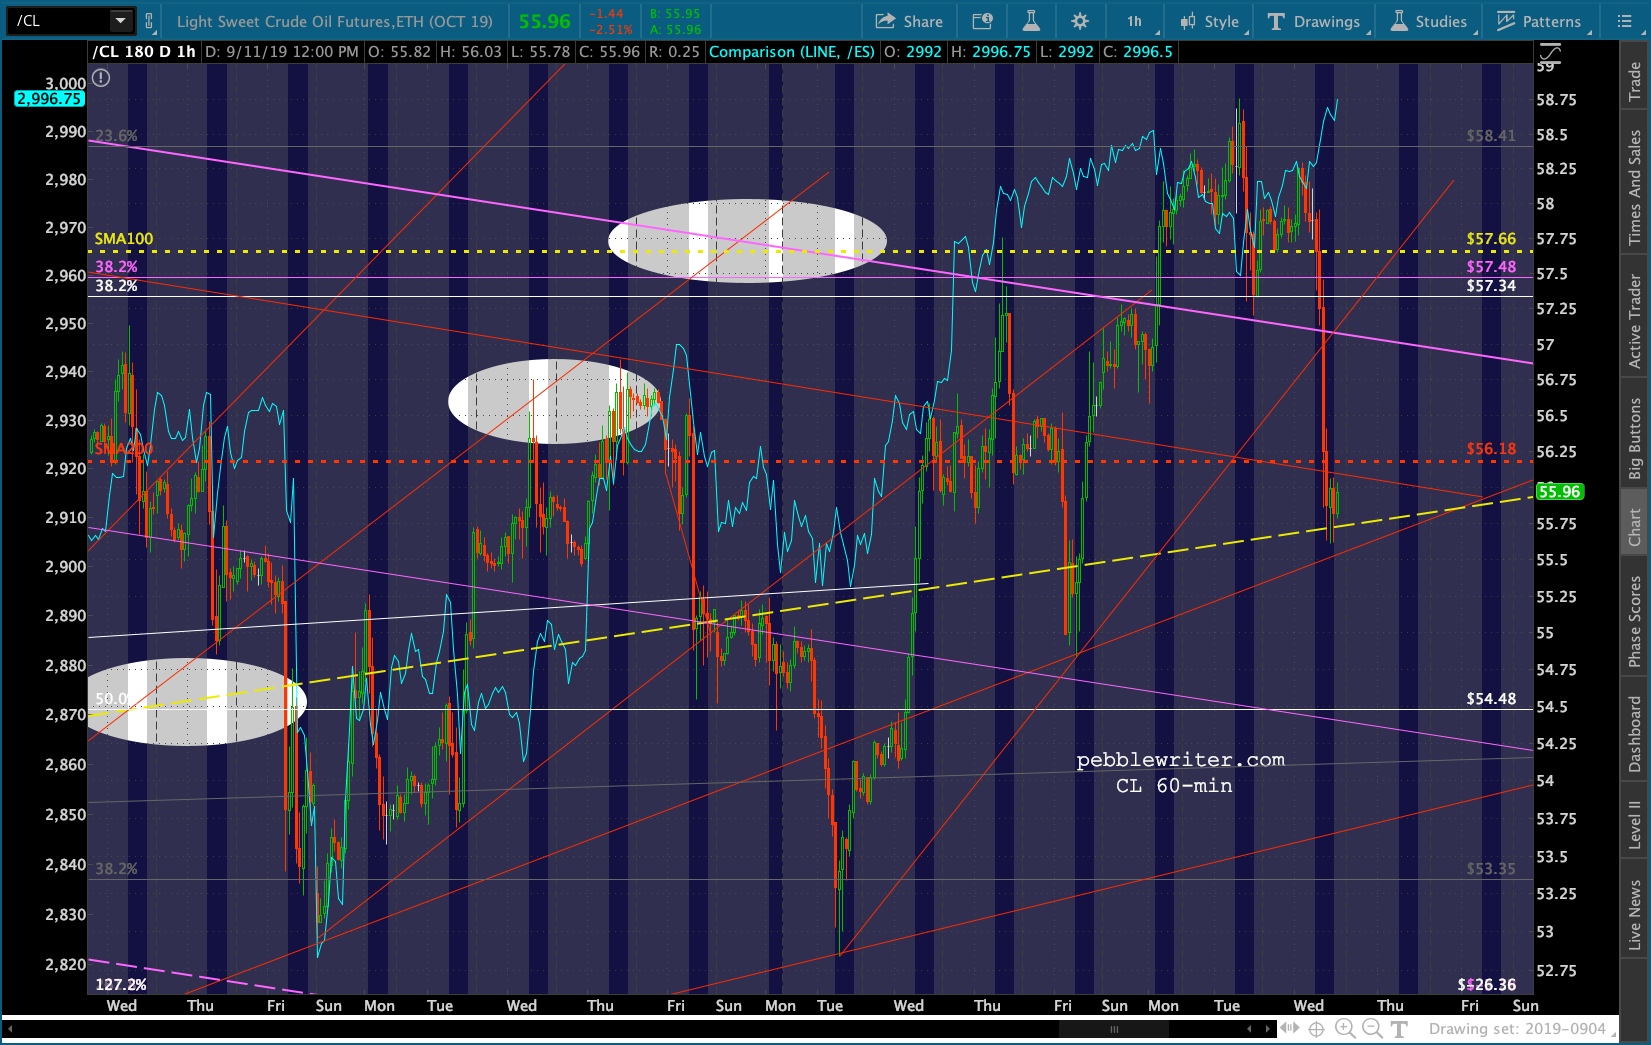Viewport: 1651px width, 1045px height.
Task: Click the /CL 180 D 1h chart title
Action: 144,52
